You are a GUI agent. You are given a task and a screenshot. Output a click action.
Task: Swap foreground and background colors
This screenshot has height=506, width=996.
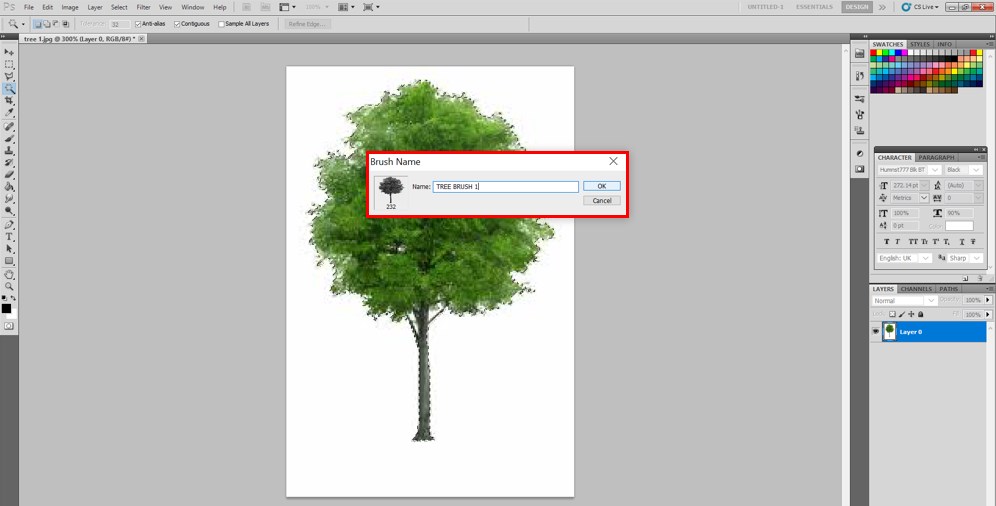[x=13, y=298]
